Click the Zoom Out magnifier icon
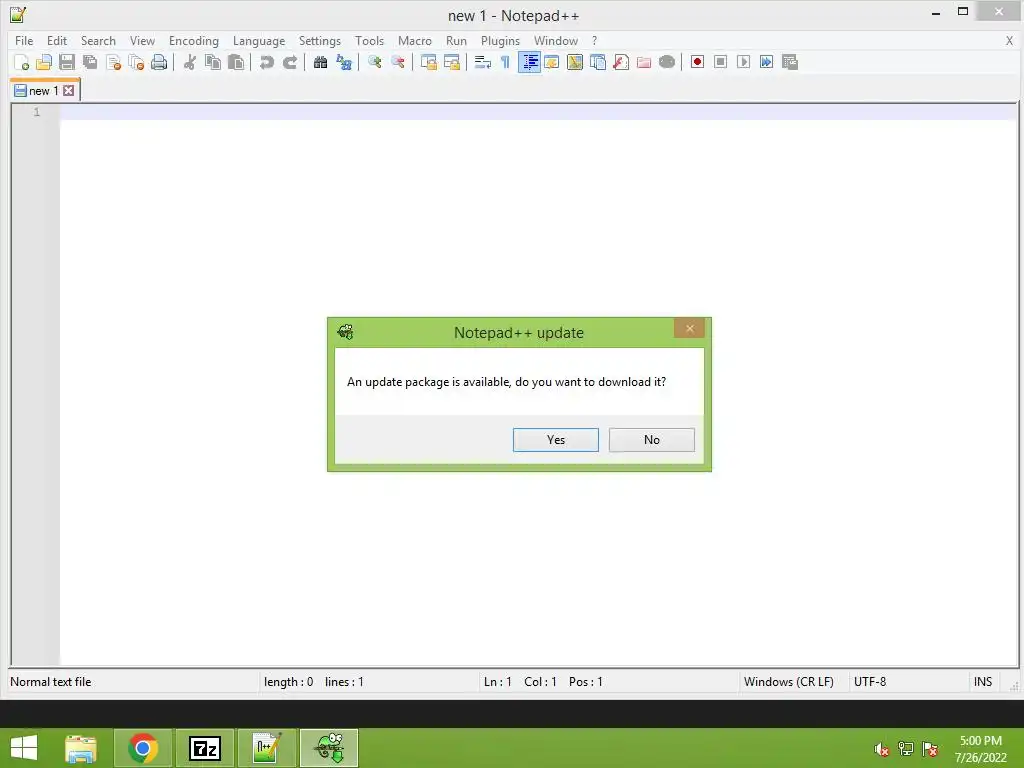 [398, 62]
